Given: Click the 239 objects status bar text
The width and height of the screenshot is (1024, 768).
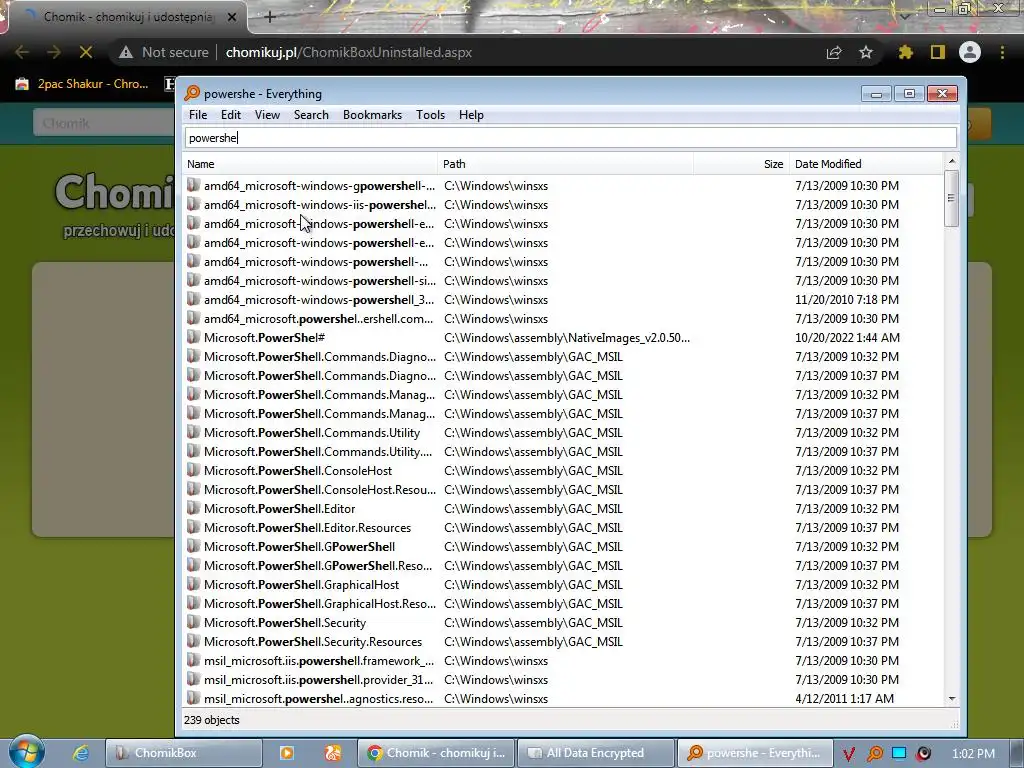Looking at the screenshot, I should [212, 720].
